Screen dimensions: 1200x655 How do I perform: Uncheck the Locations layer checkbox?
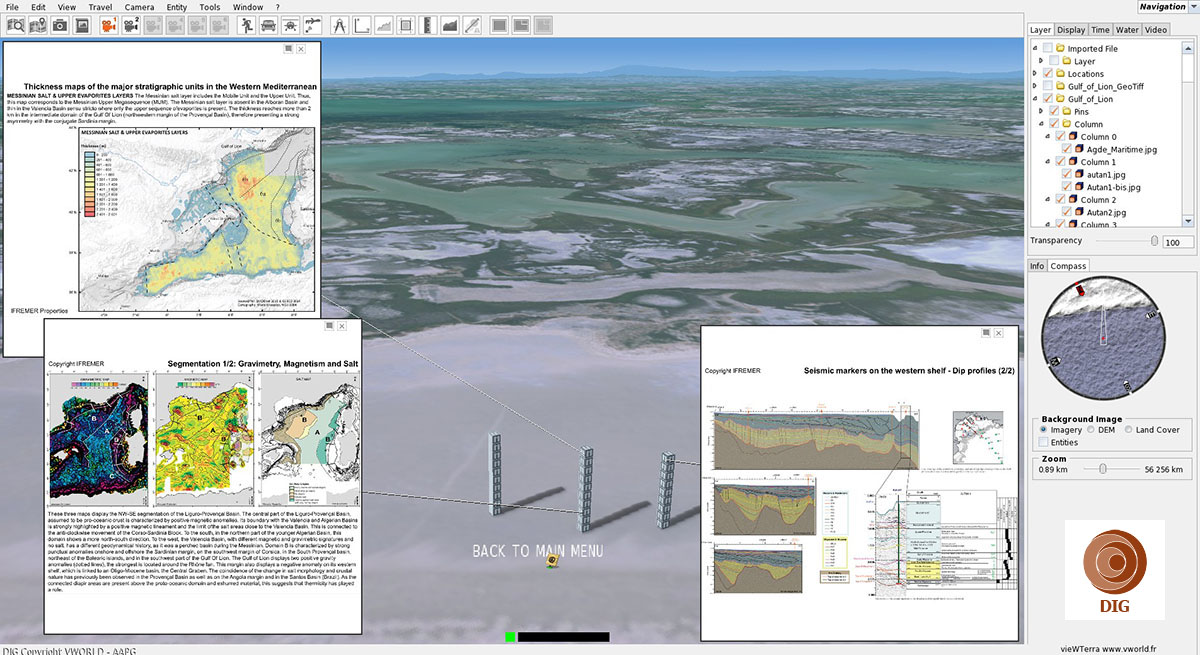pyautogui.click(x=1047, y=74)
